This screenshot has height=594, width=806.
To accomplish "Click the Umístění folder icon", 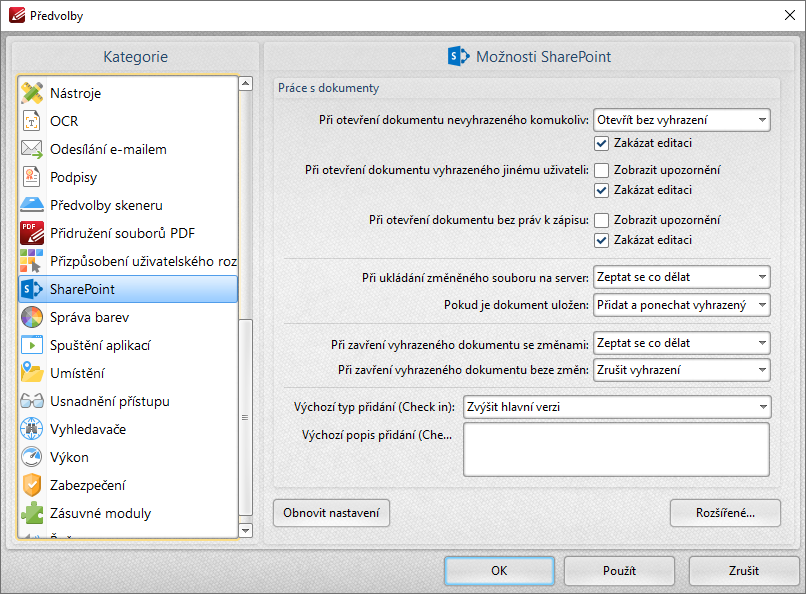I will [x=32, y=373].
